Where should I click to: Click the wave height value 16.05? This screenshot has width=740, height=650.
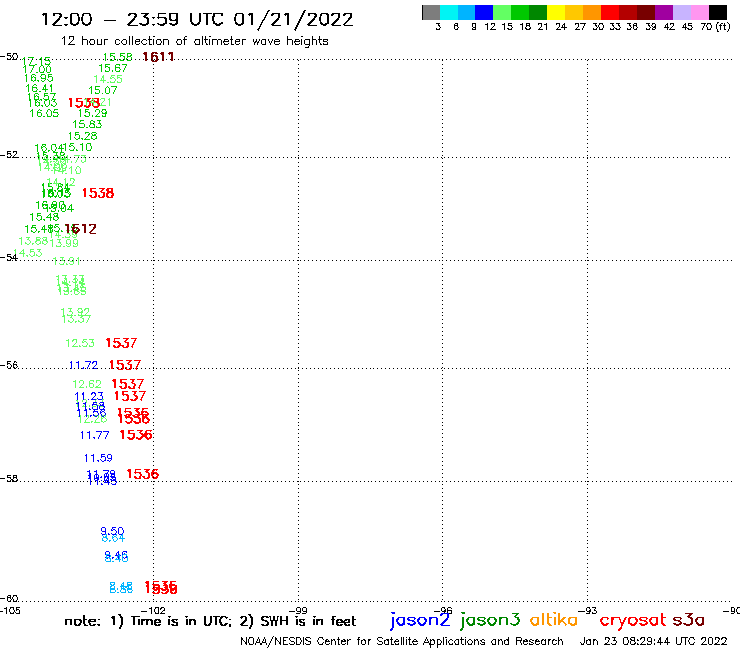tap(44, 114)
